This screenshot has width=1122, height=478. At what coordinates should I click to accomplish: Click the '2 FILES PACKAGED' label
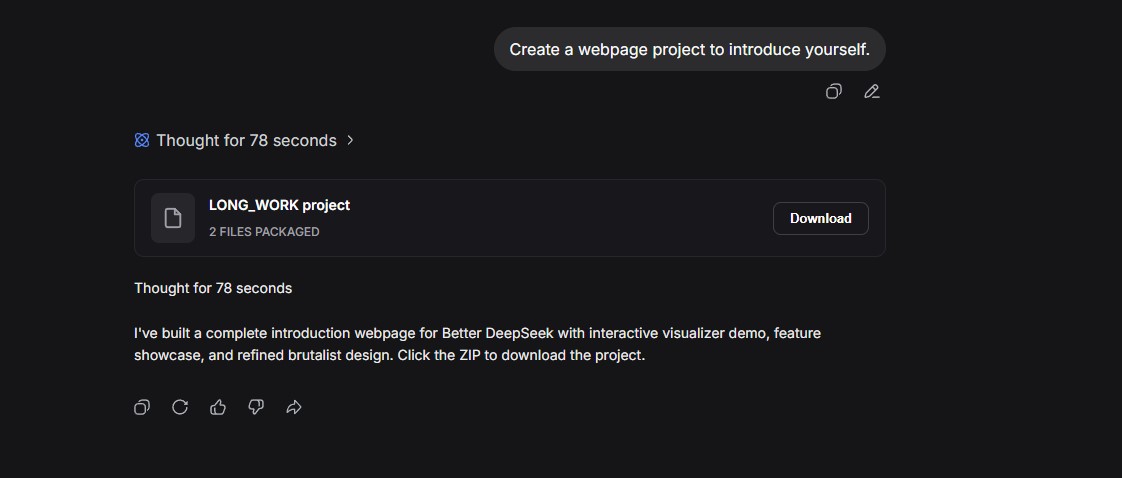click(x=264, y=232)
